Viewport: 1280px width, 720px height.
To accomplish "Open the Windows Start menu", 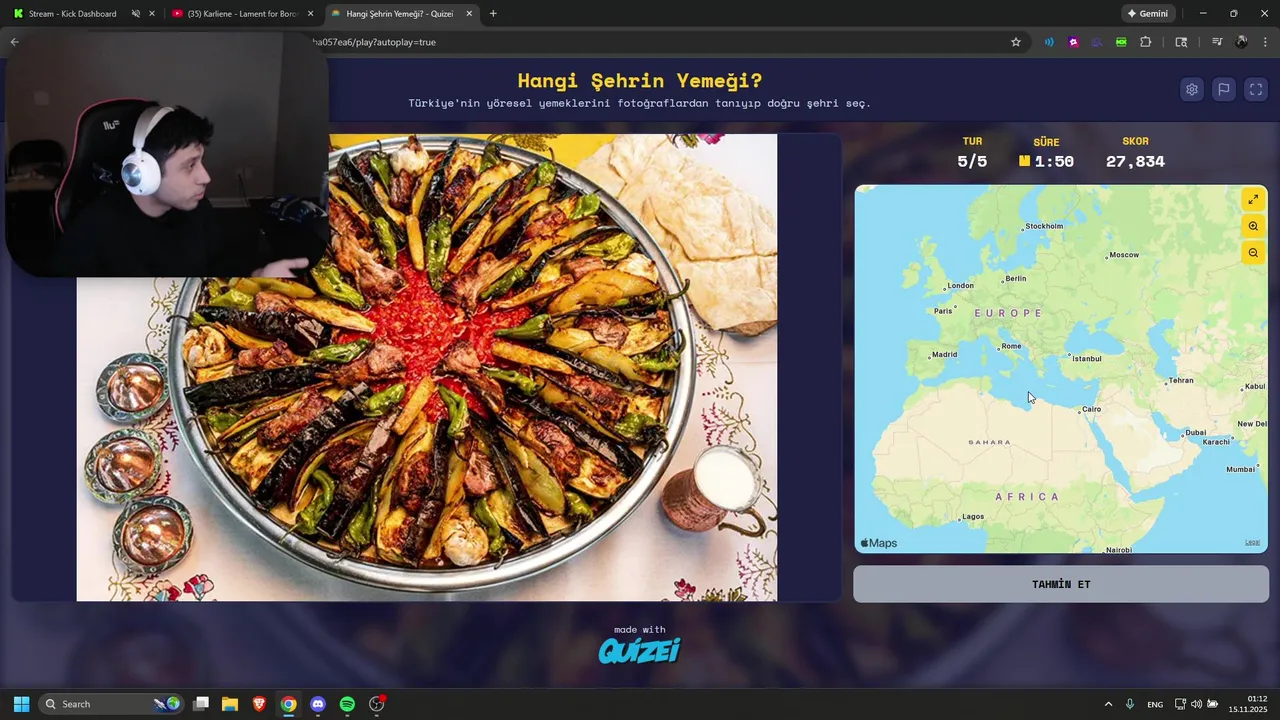I will point(21,704).
